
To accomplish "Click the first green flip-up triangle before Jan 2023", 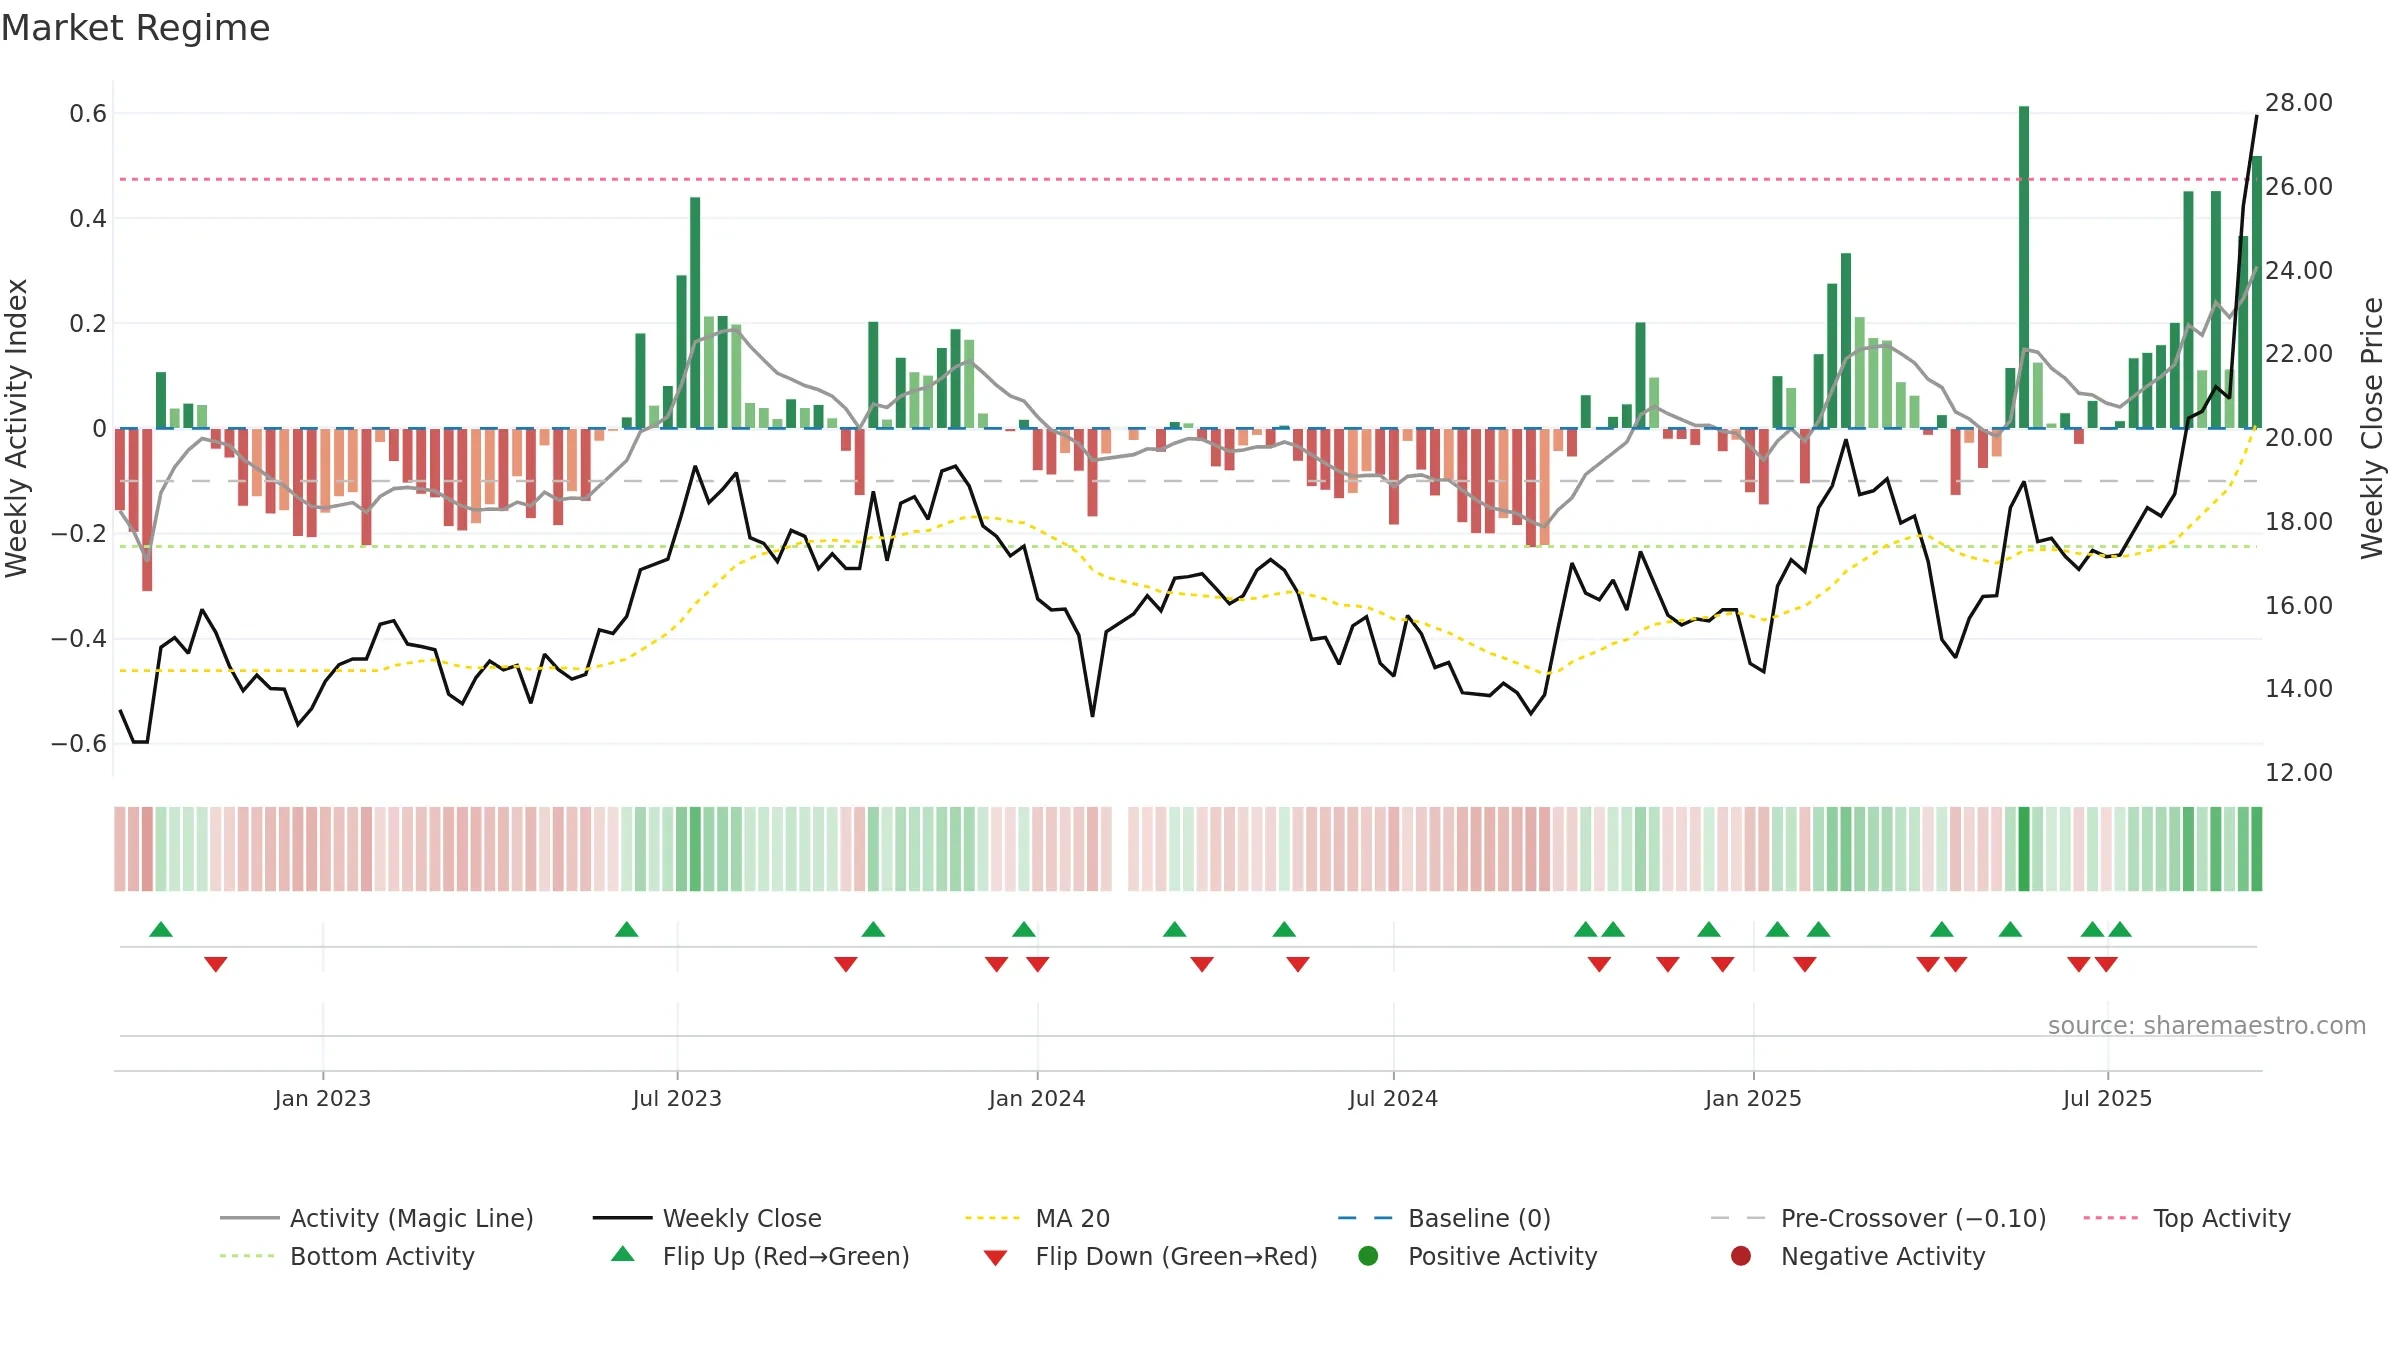I will click(161, 930).
